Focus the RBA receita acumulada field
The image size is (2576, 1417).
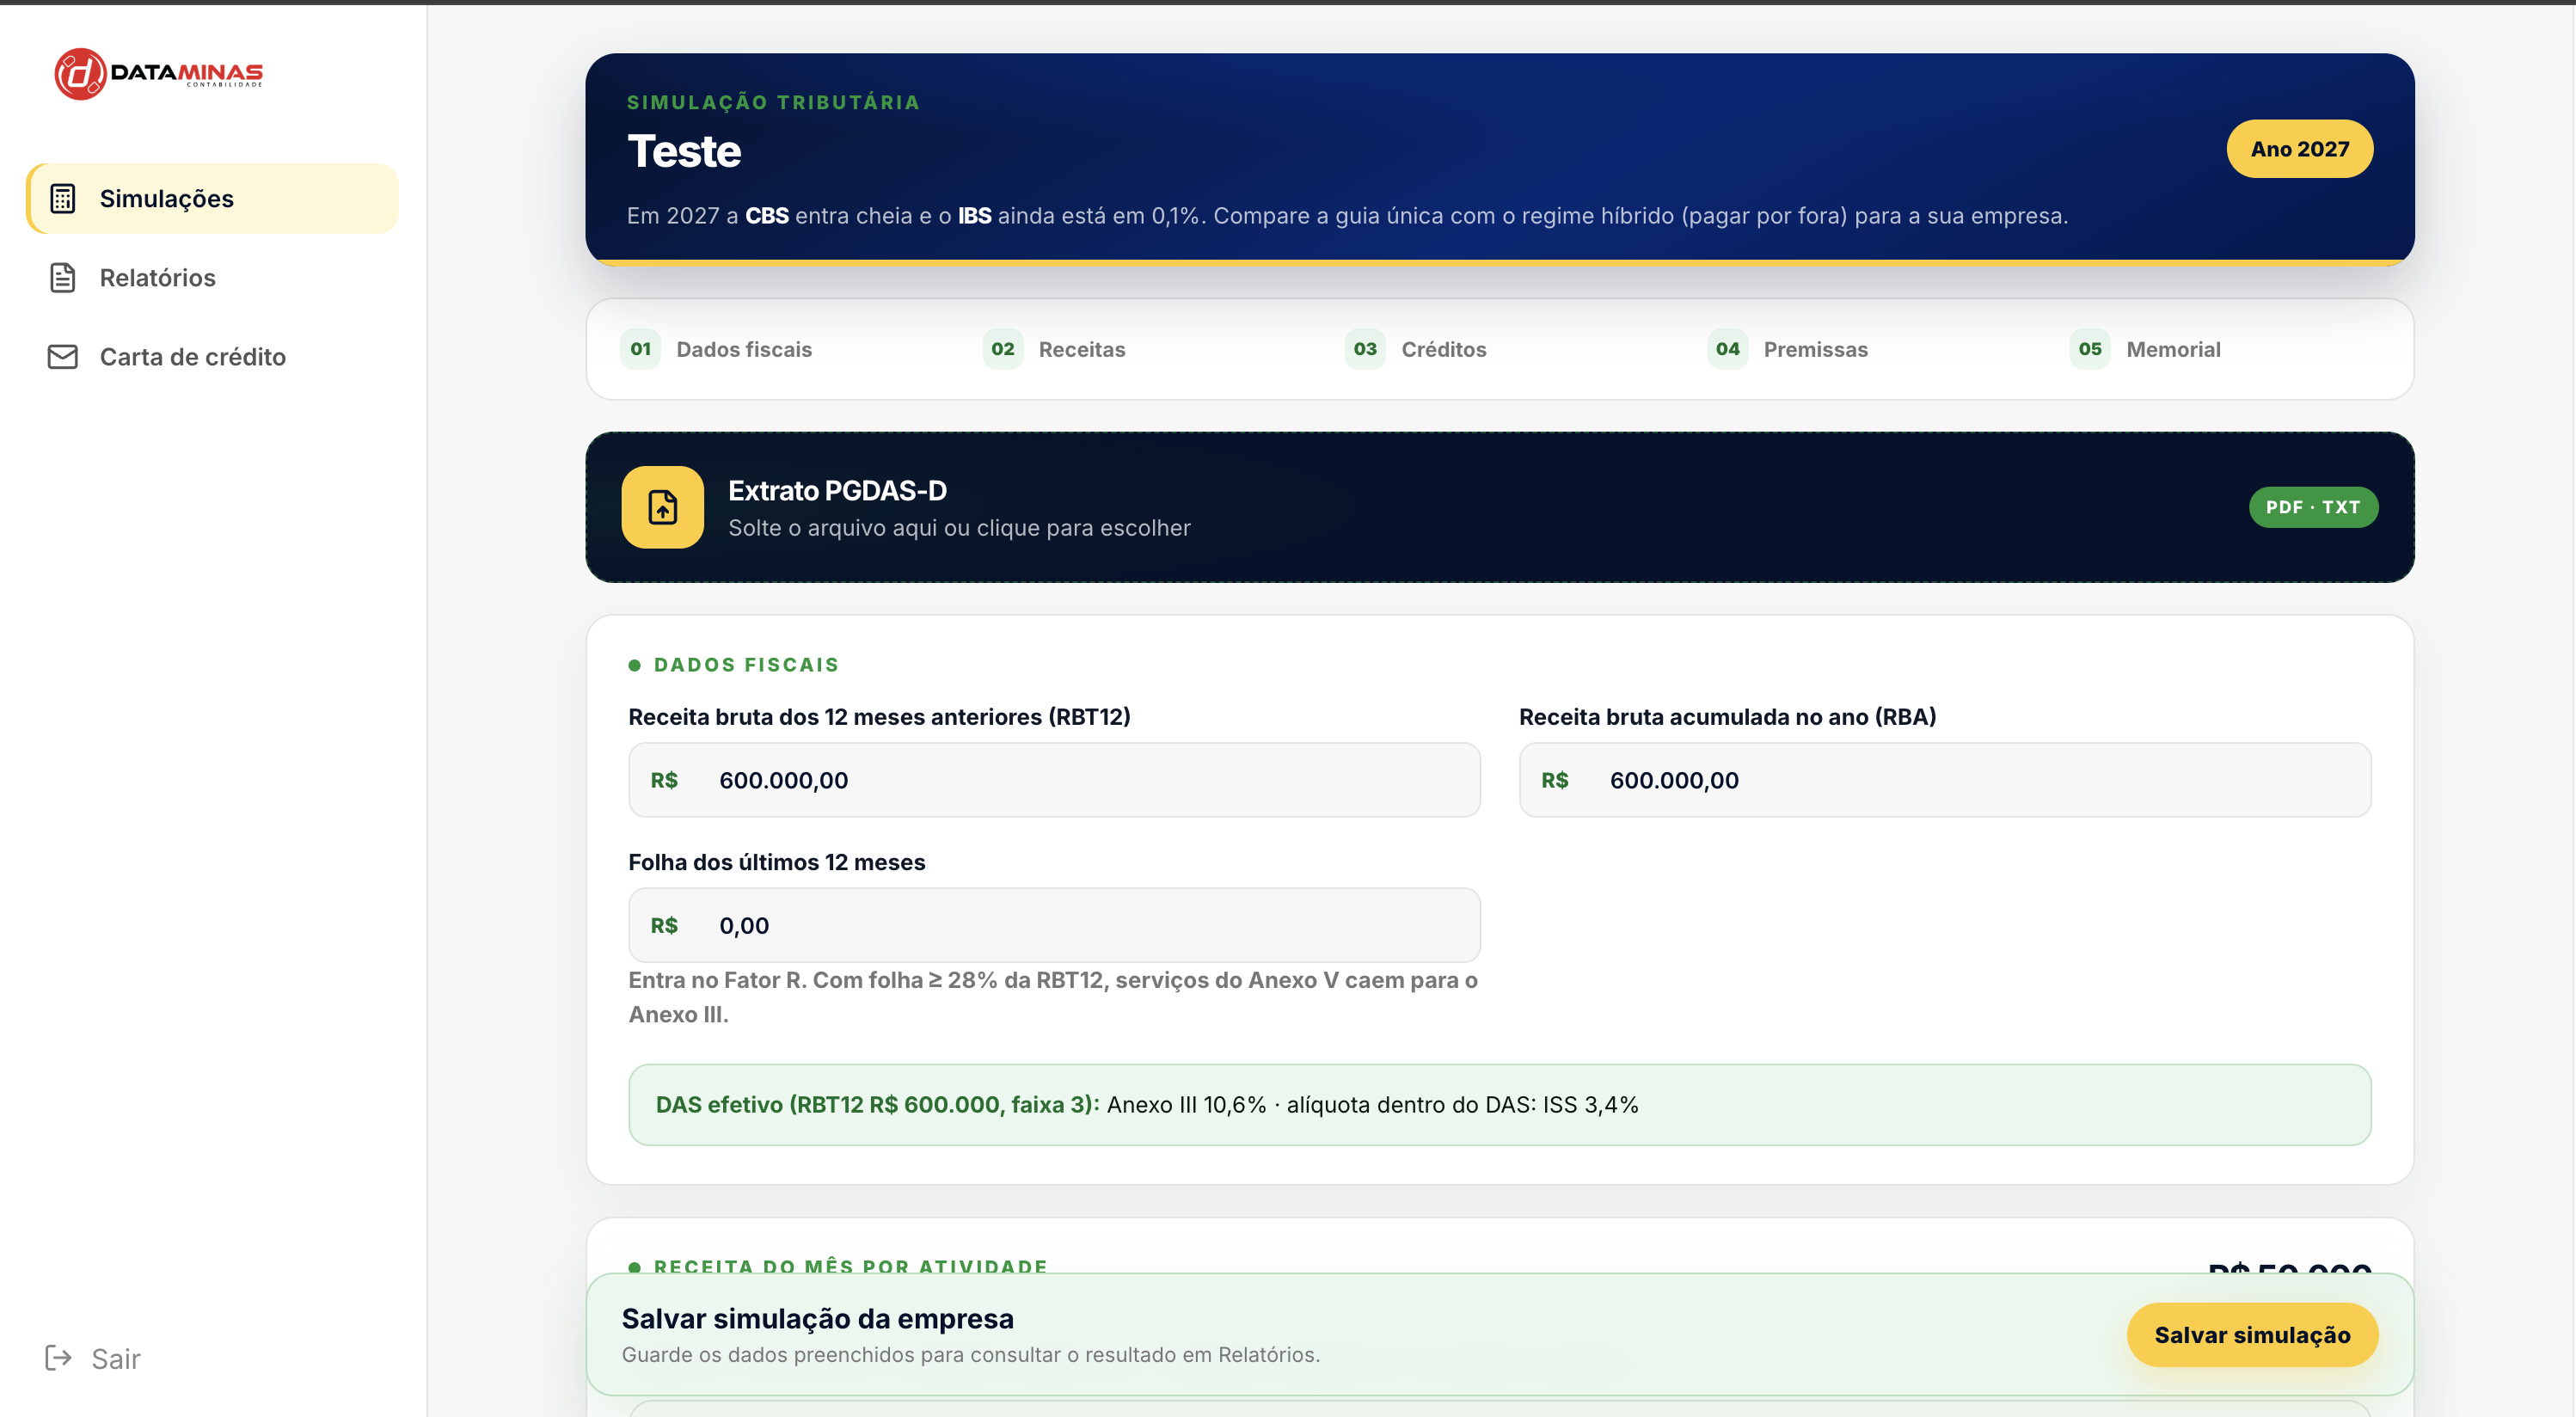(x=1945, y=780)
